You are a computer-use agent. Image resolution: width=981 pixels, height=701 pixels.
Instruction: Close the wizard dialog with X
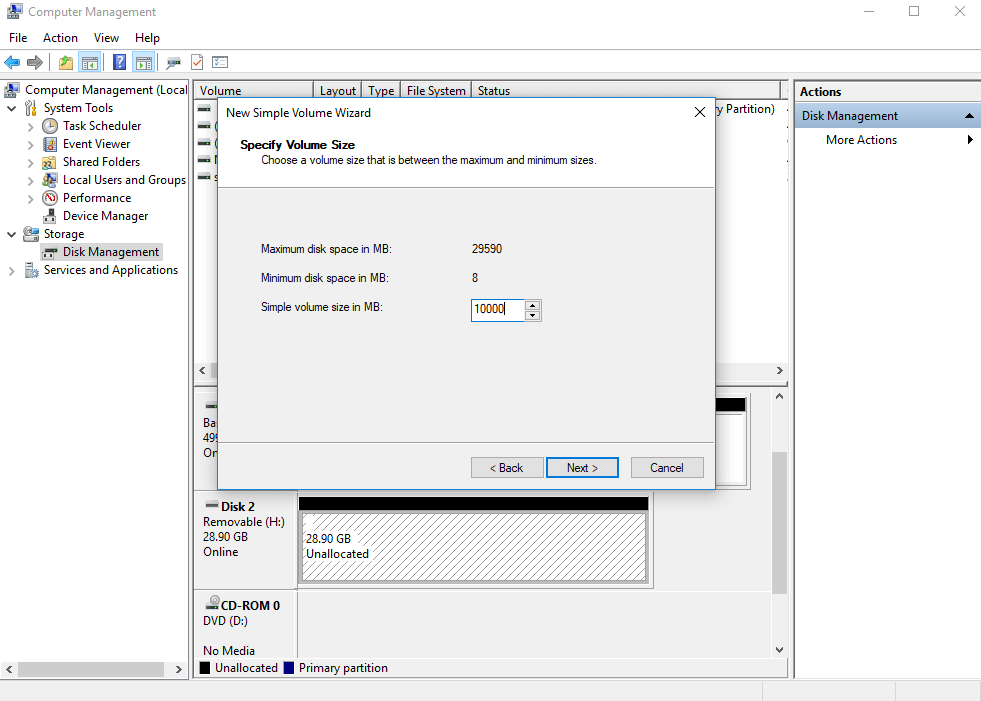700,112
